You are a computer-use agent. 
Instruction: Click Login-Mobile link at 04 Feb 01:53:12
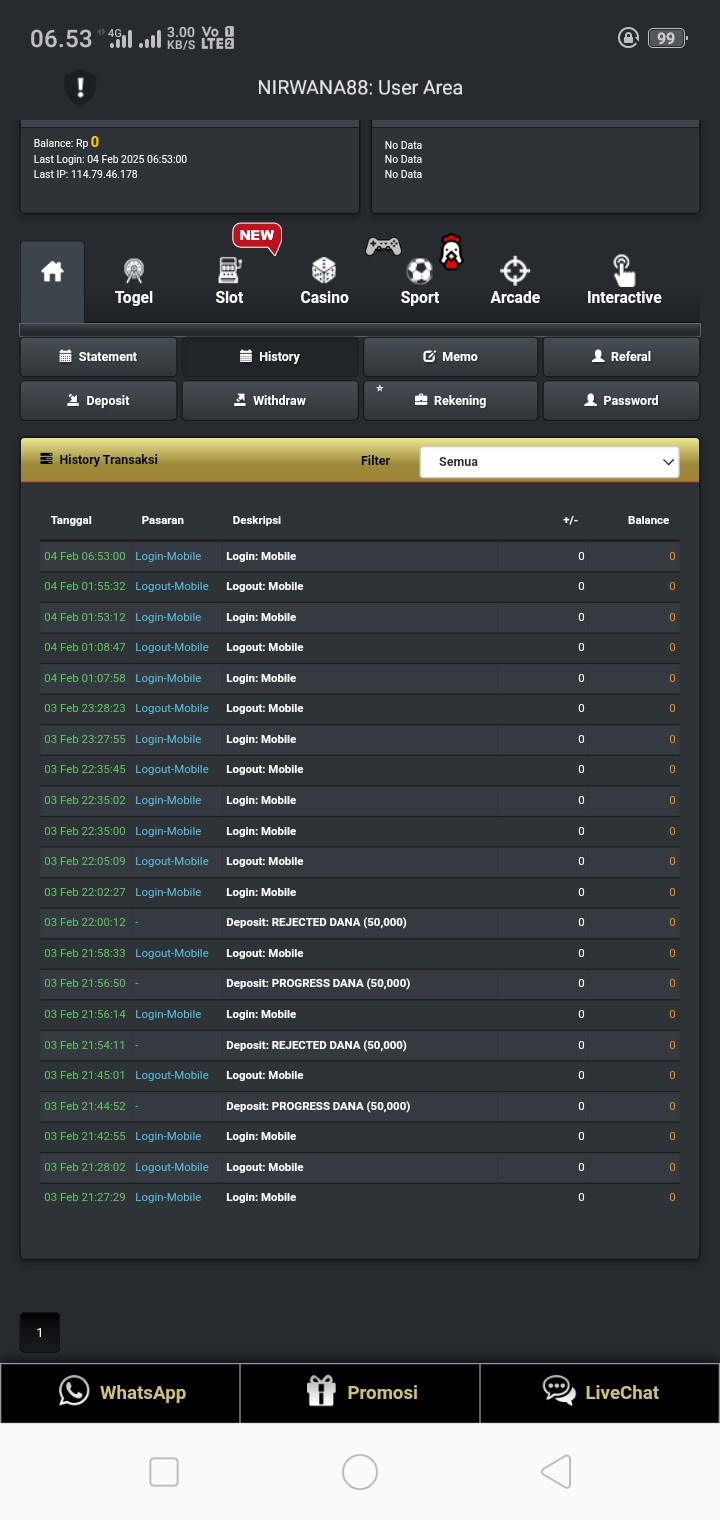(x=168, y=617)
